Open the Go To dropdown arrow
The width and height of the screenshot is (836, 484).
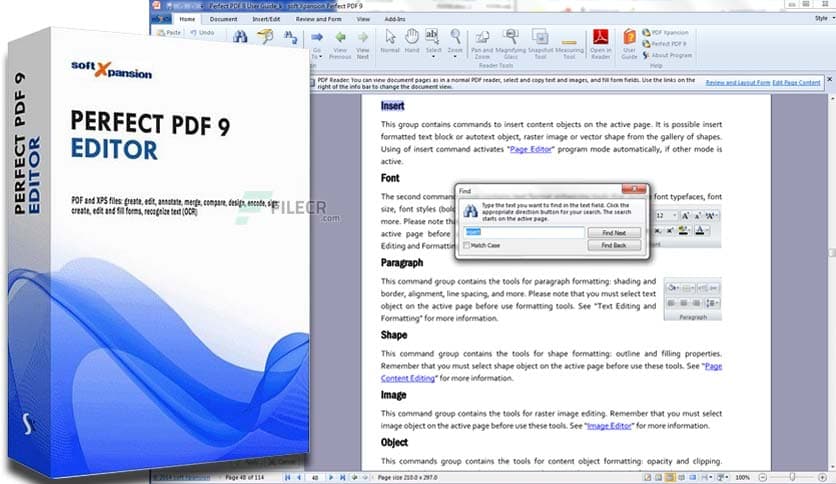[x=320, y=57]
